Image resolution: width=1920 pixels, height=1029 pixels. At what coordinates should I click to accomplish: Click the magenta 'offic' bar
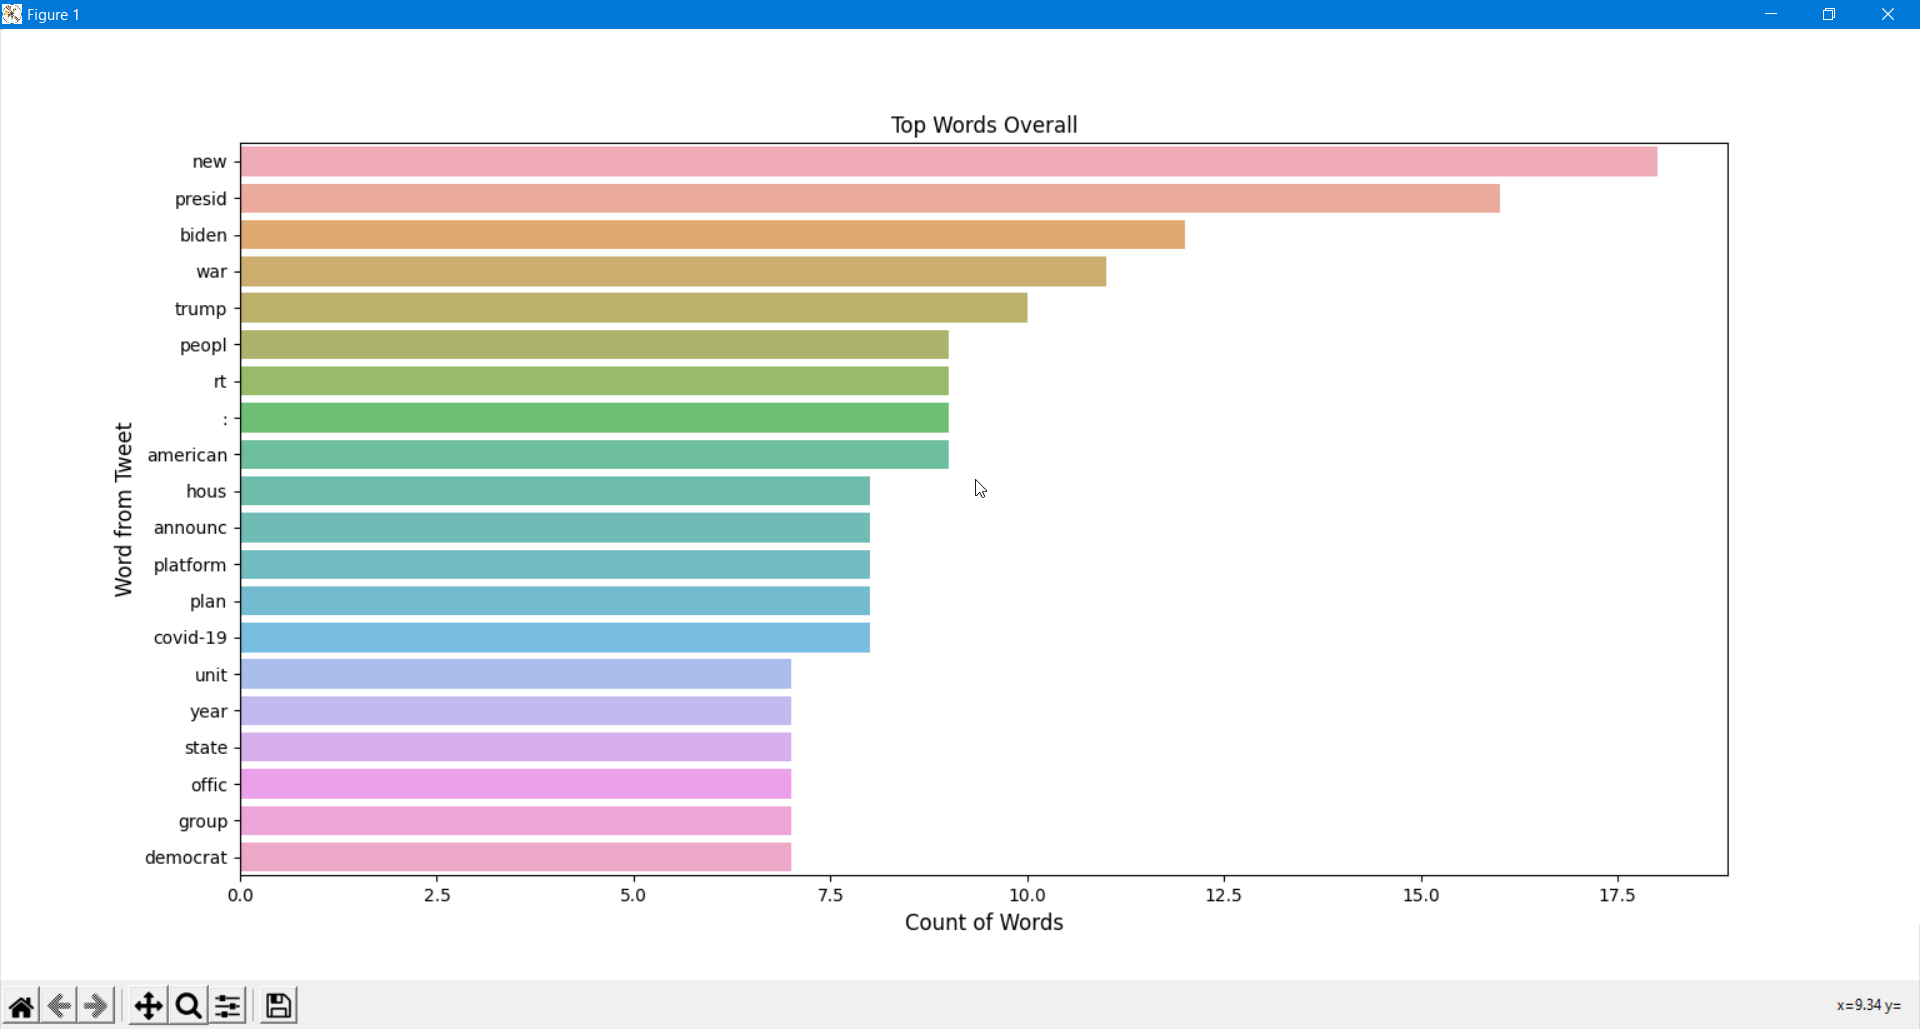point(516,785)
